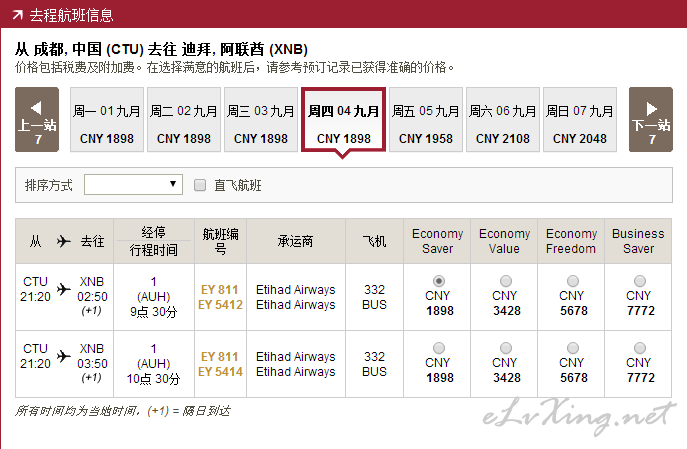Image resolution: width=687 pixels, height=449 pixels.
Task: Click the 10点 30分 duration text
Action: point(153,379)
